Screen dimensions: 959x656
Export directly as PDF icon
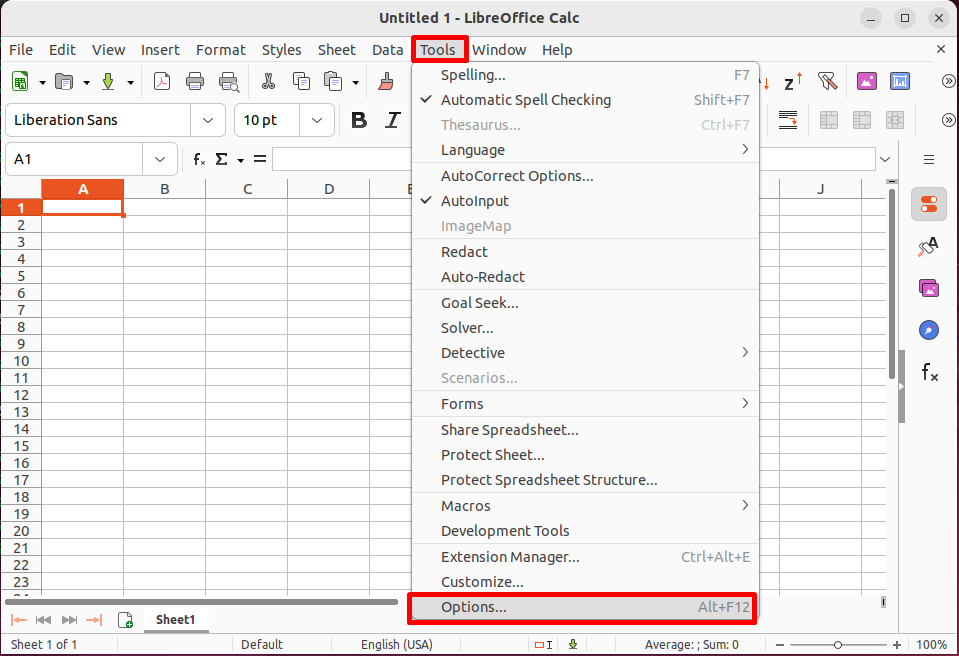(162, 81)
